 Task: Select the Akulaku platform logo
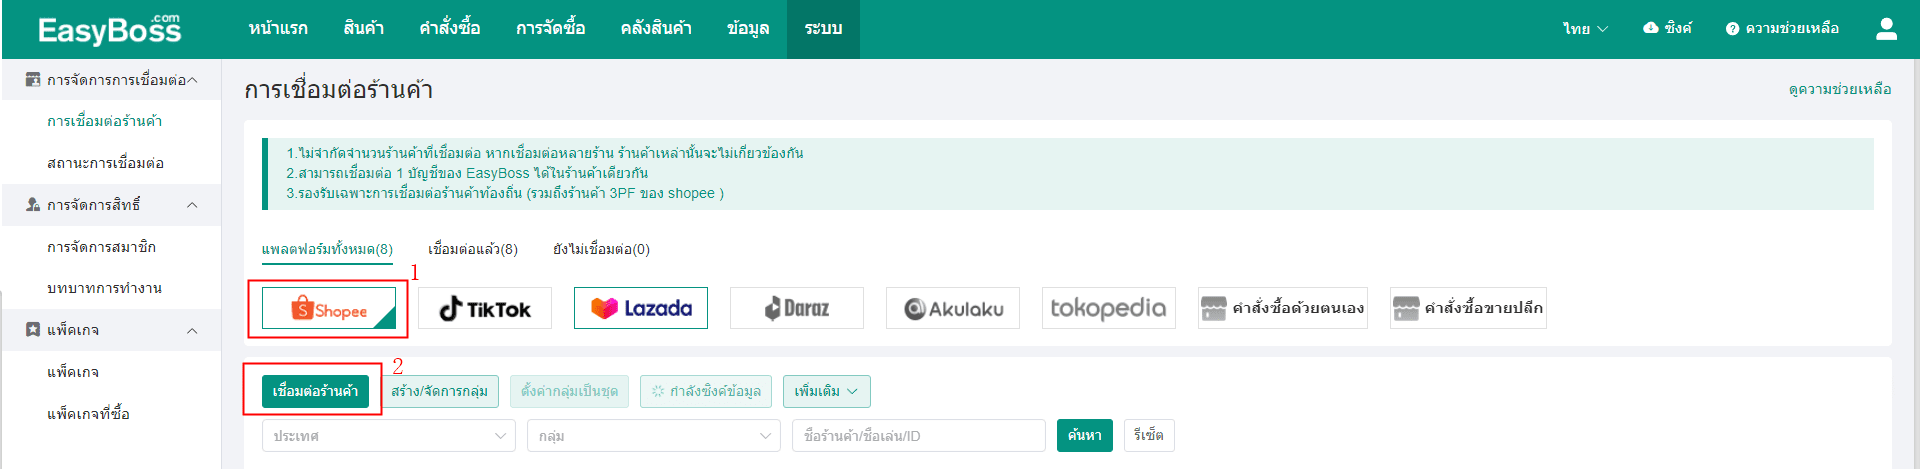click(953, 308)
